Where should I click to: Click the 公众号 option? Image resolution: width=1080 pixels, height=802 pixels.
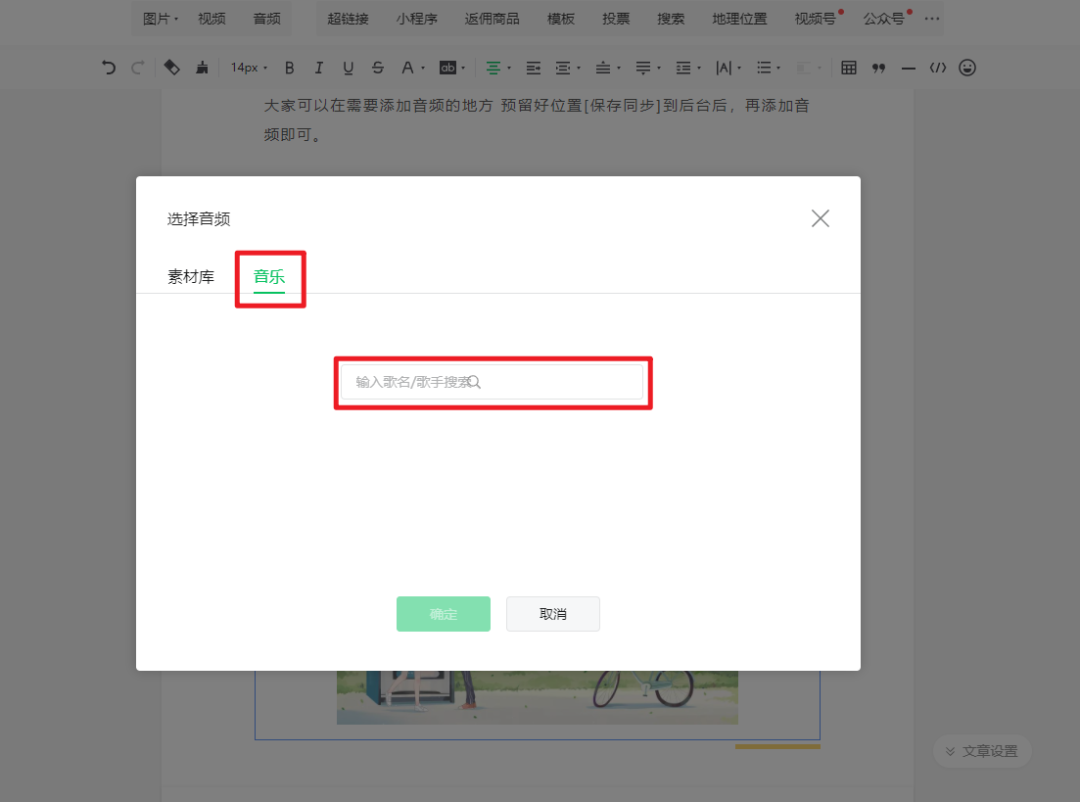pos(885,19)
